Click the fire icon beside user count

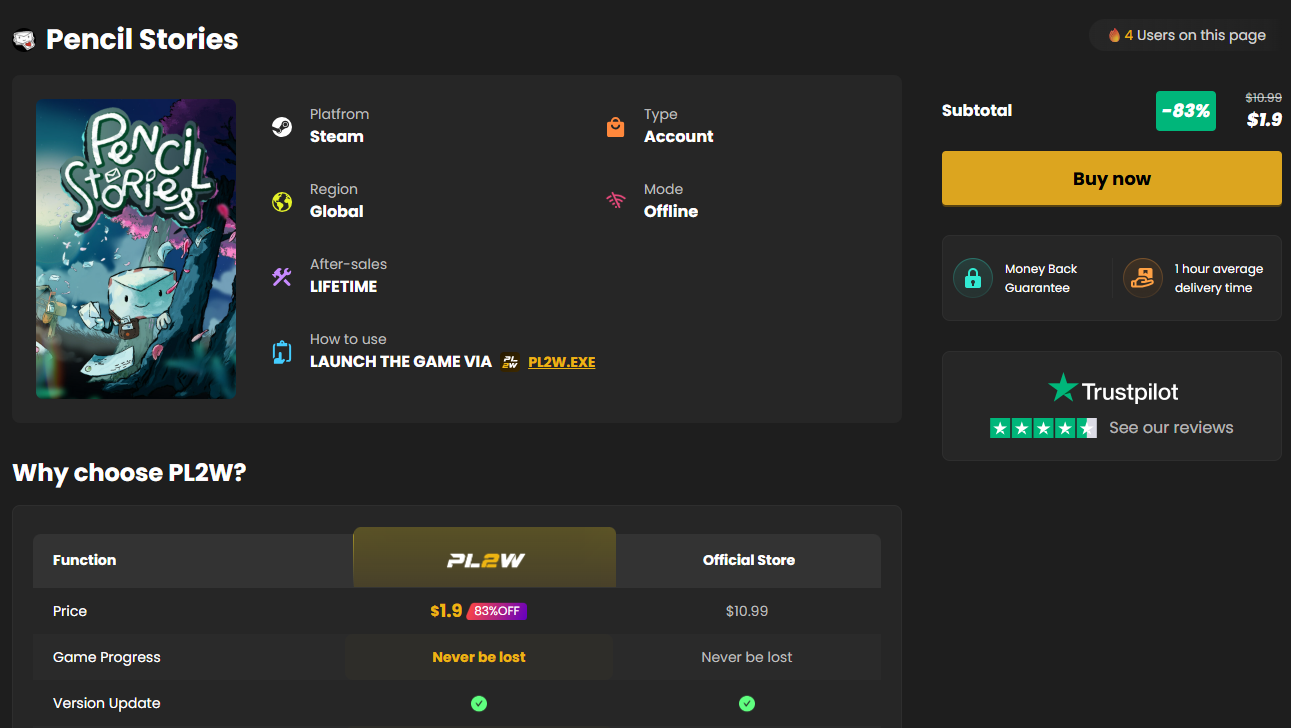click(1113, 35)
